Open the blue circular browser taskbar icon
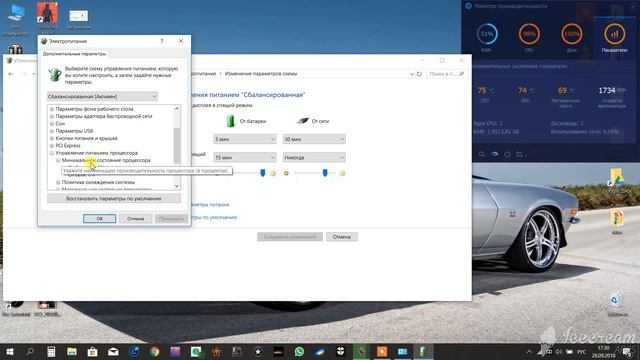This screenshot has width=640, height=360. (x=134, y=351)
